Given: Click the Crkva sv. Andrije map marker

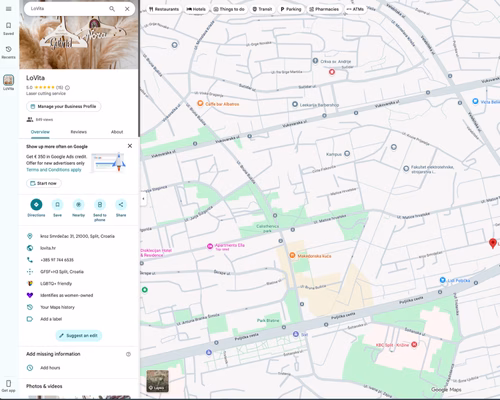Looking at the screenshot, I should (315, 61).
